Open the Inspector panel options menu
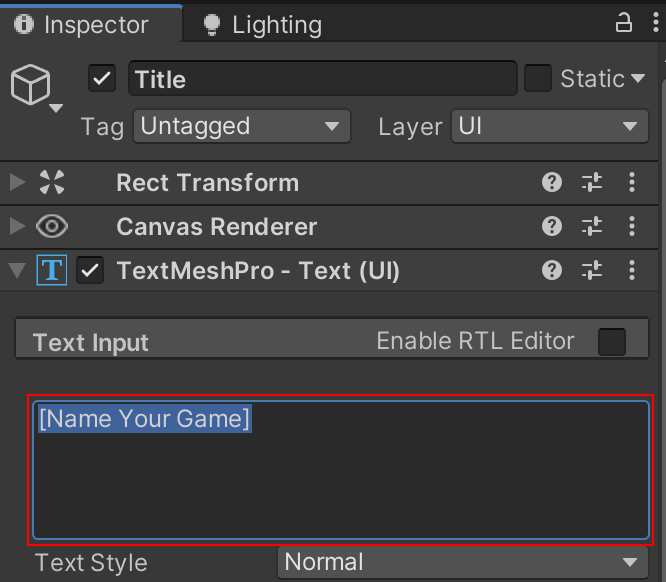The height and width of the screenshot is (582, 666). coord(653,23)
